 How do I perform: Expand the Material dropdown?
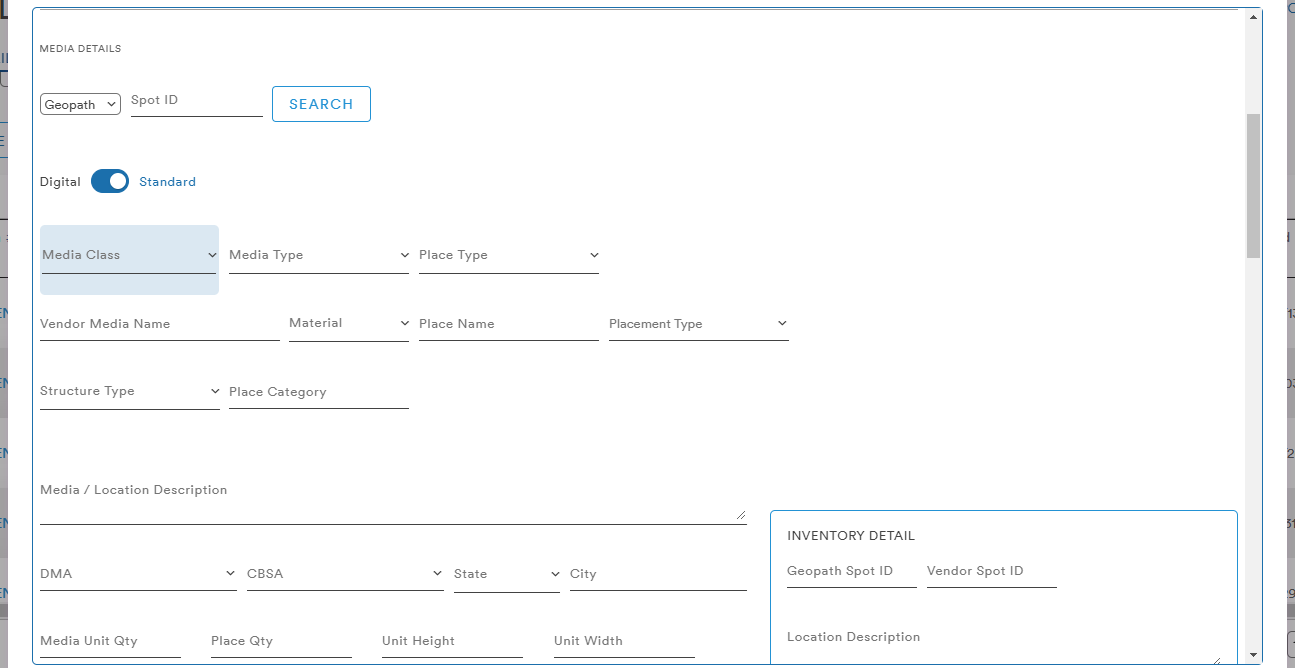pos(349,324)
